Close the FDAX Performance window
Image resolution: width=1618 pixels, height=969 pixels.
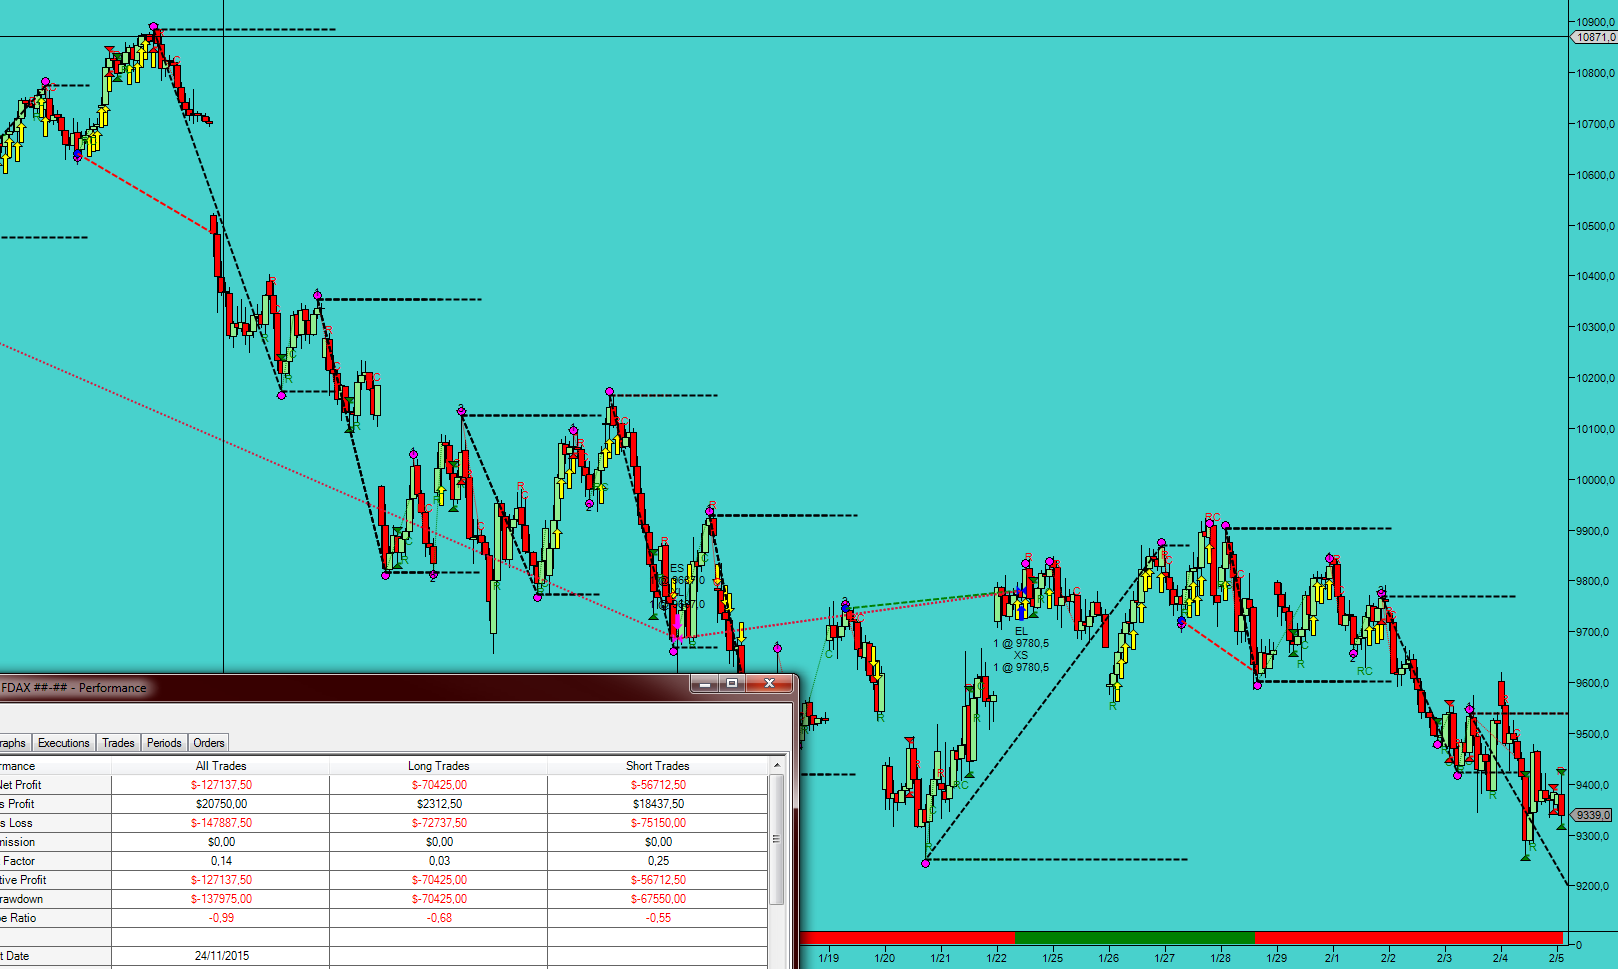(x=769, y=683)
